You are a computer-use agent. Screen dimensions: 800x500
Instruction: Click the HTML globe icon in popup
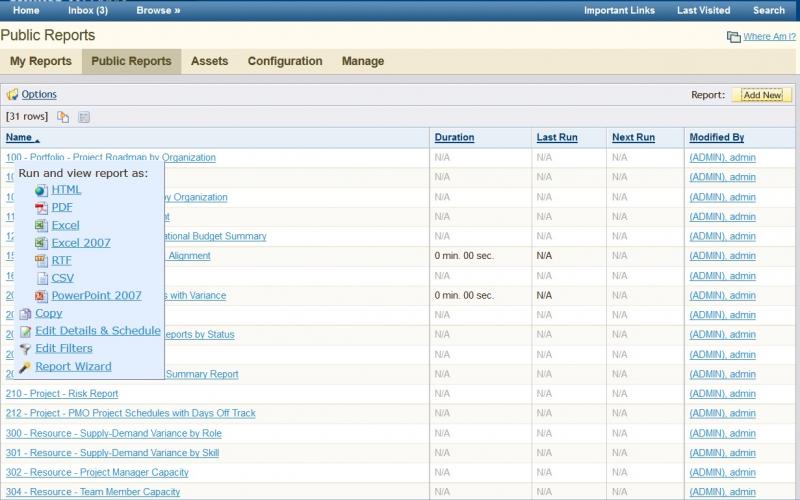click(x=41, y=190)
